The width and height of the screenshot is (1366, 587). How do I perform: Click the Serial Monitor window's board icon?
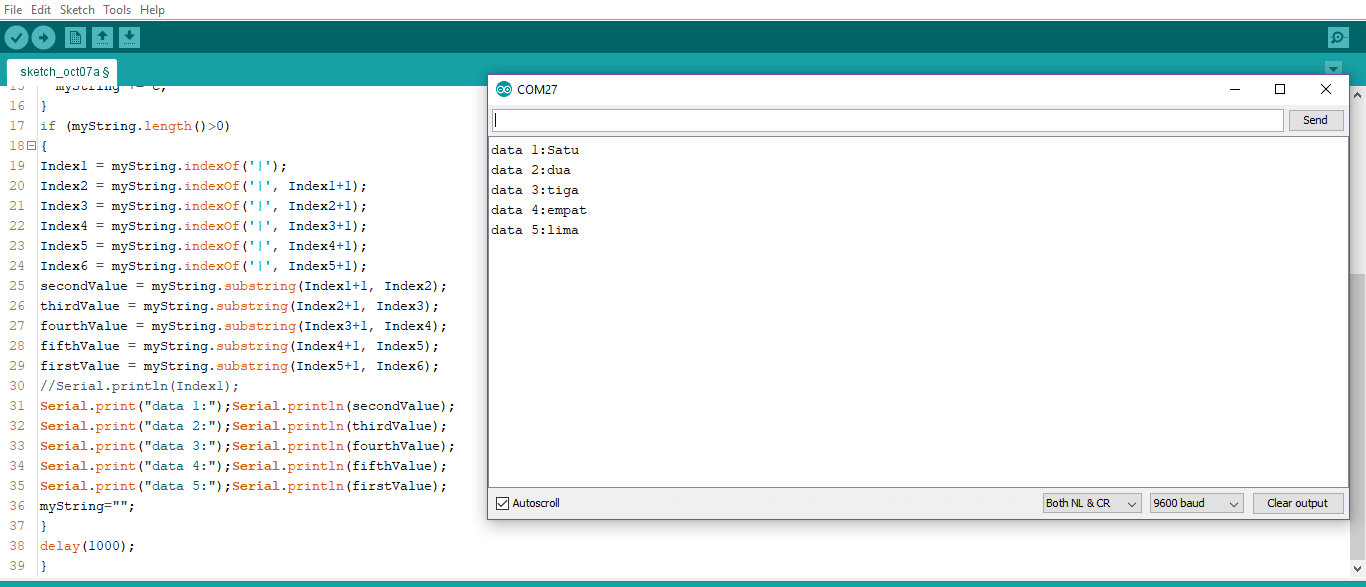(x=503, y=89)
